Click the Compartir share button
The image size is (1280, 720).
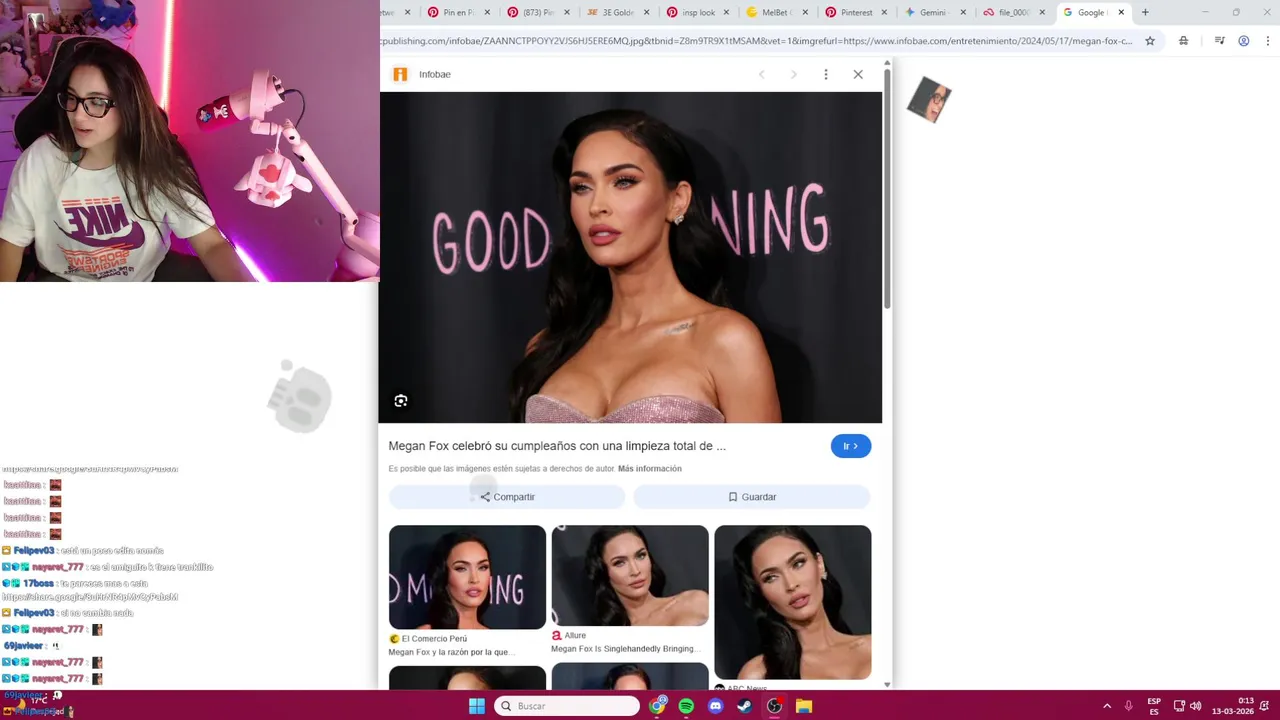pyautogui.click(x=507, y=497)
